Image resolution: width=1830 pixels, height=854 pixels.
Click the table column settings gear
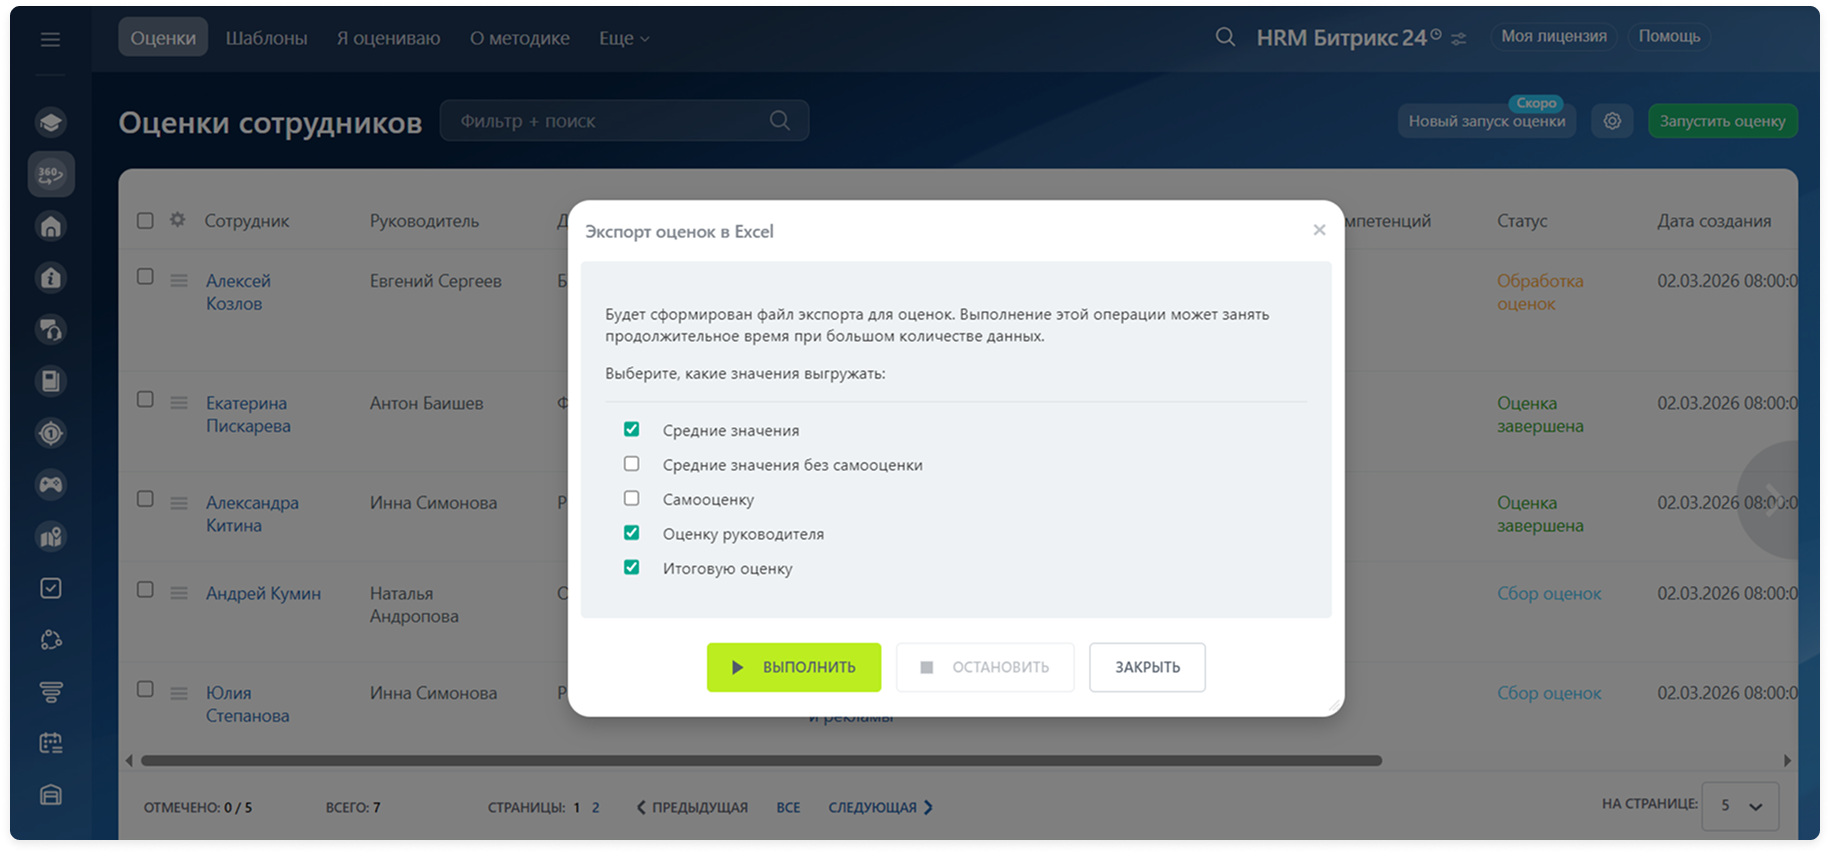[x=177, y=220]
